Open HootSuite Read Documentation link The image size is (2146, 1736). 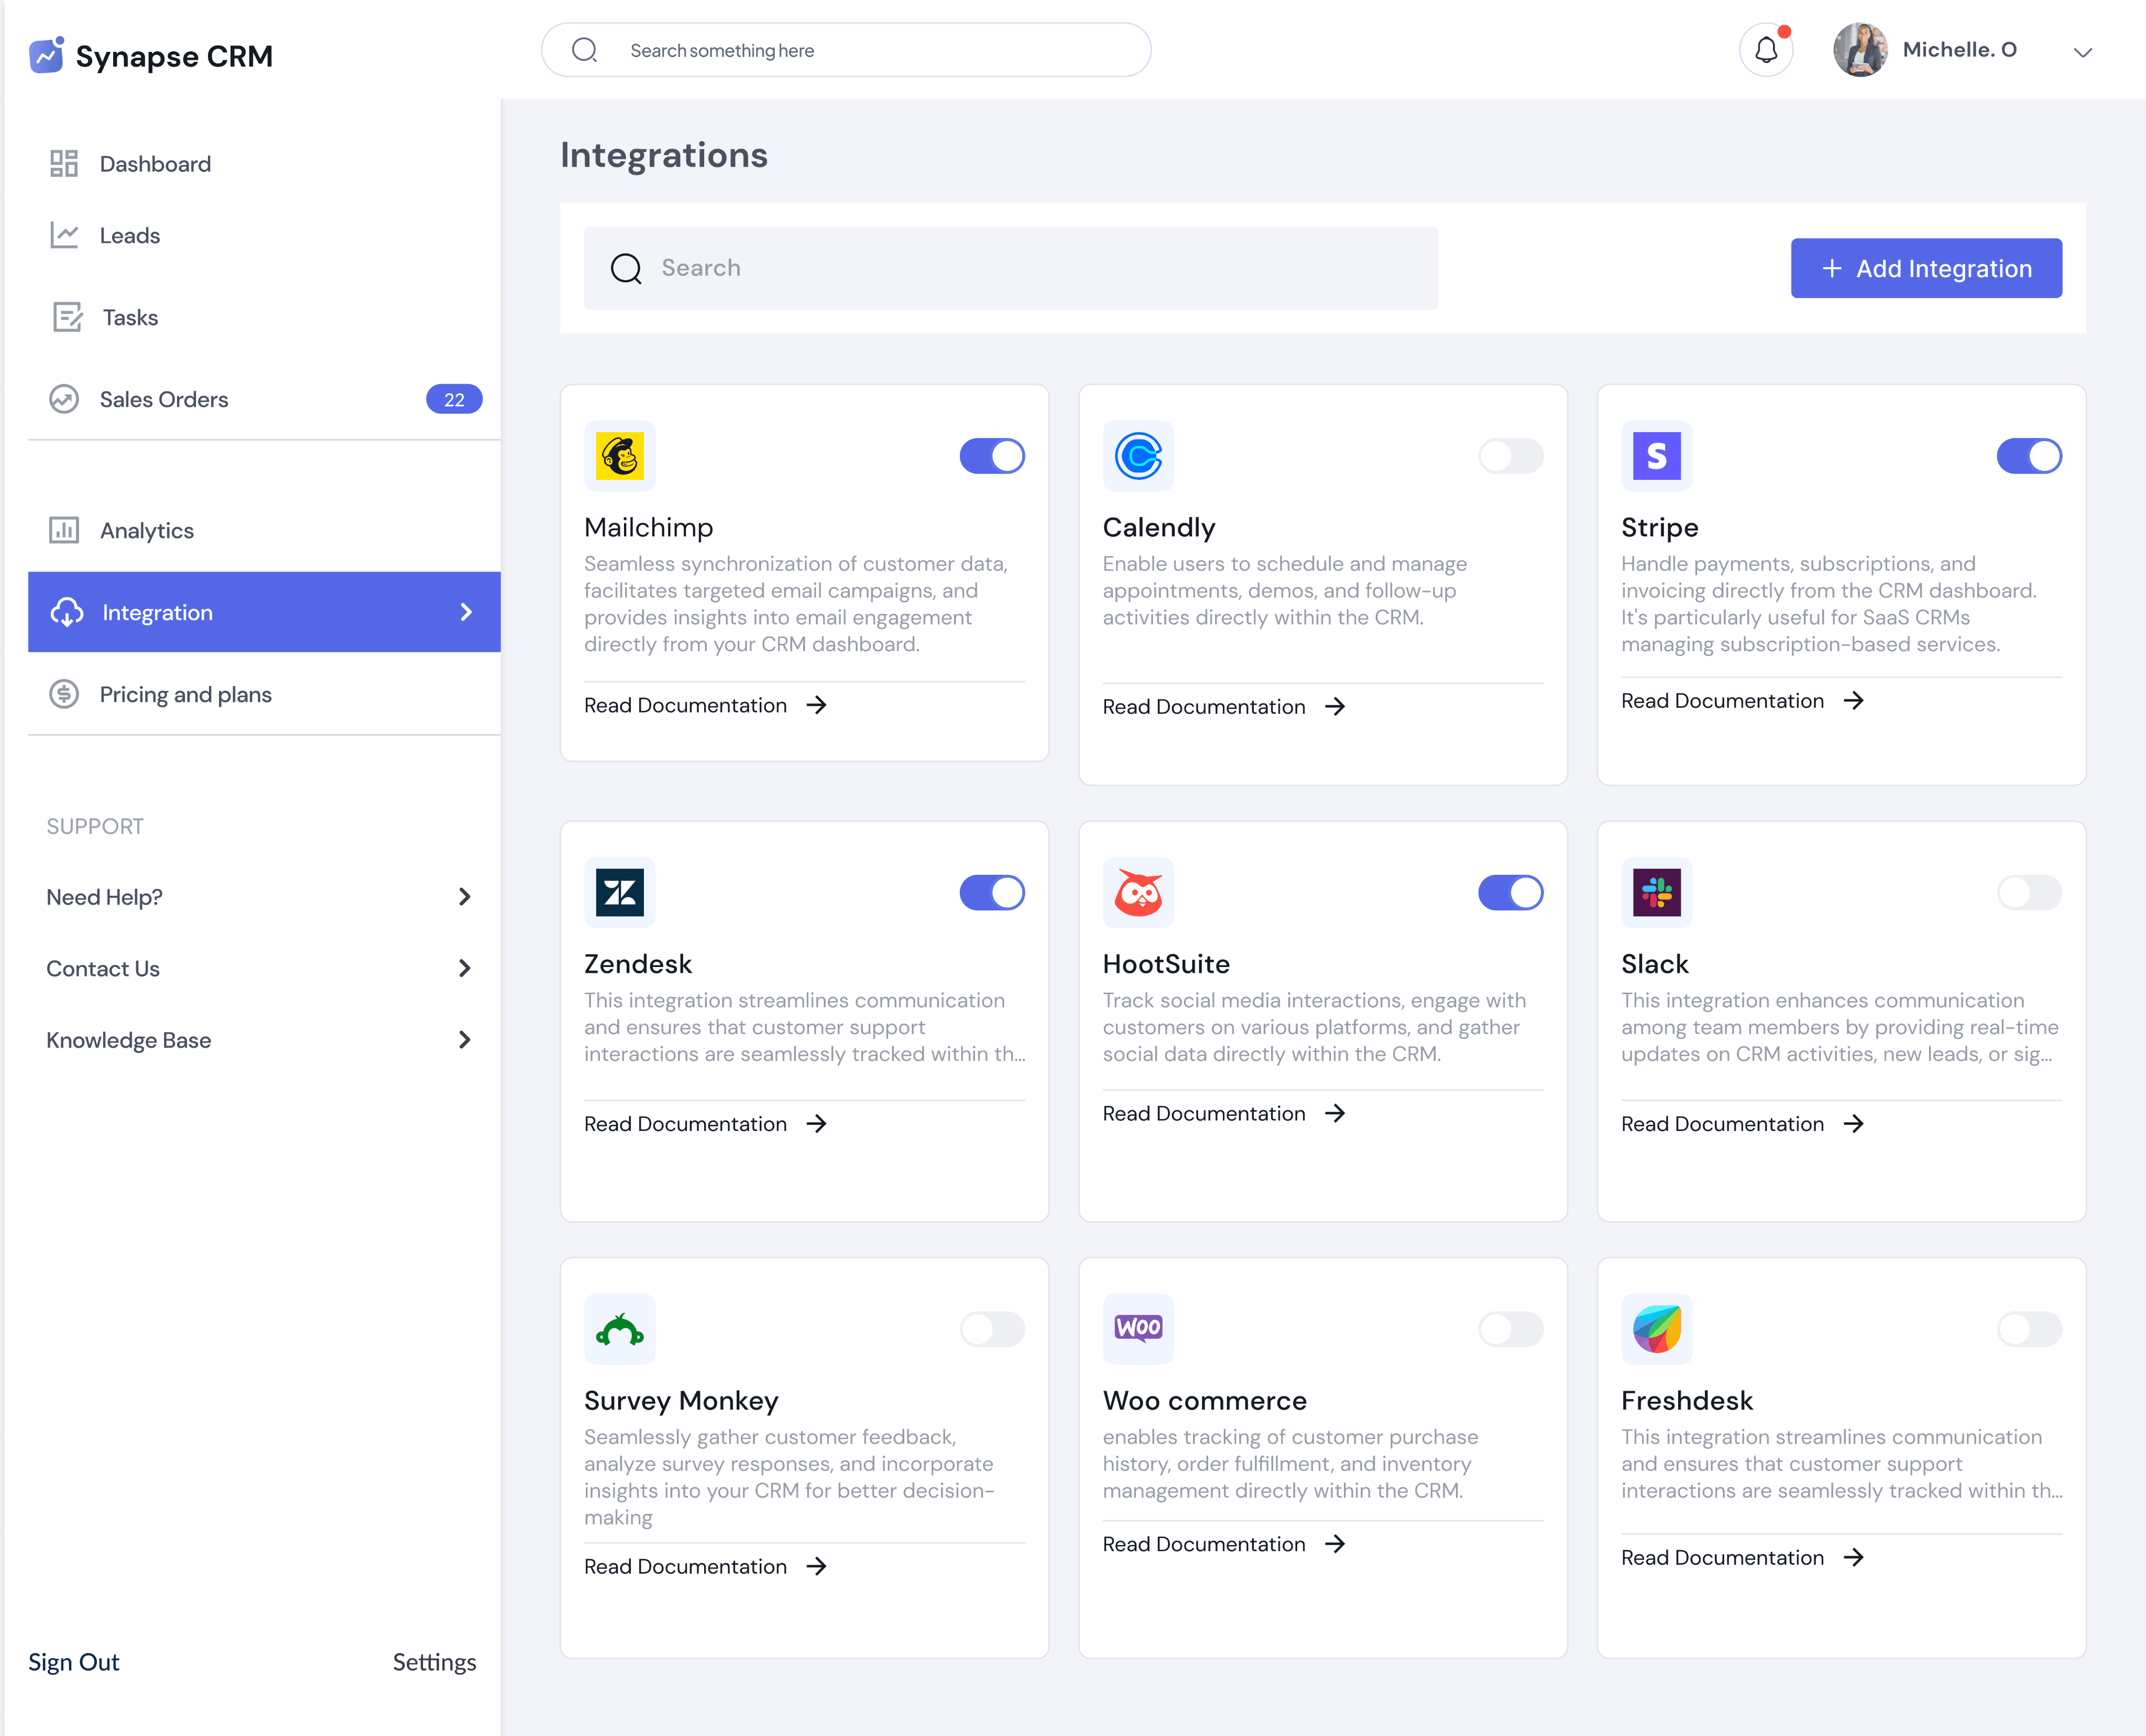tap(1224, 1113)
